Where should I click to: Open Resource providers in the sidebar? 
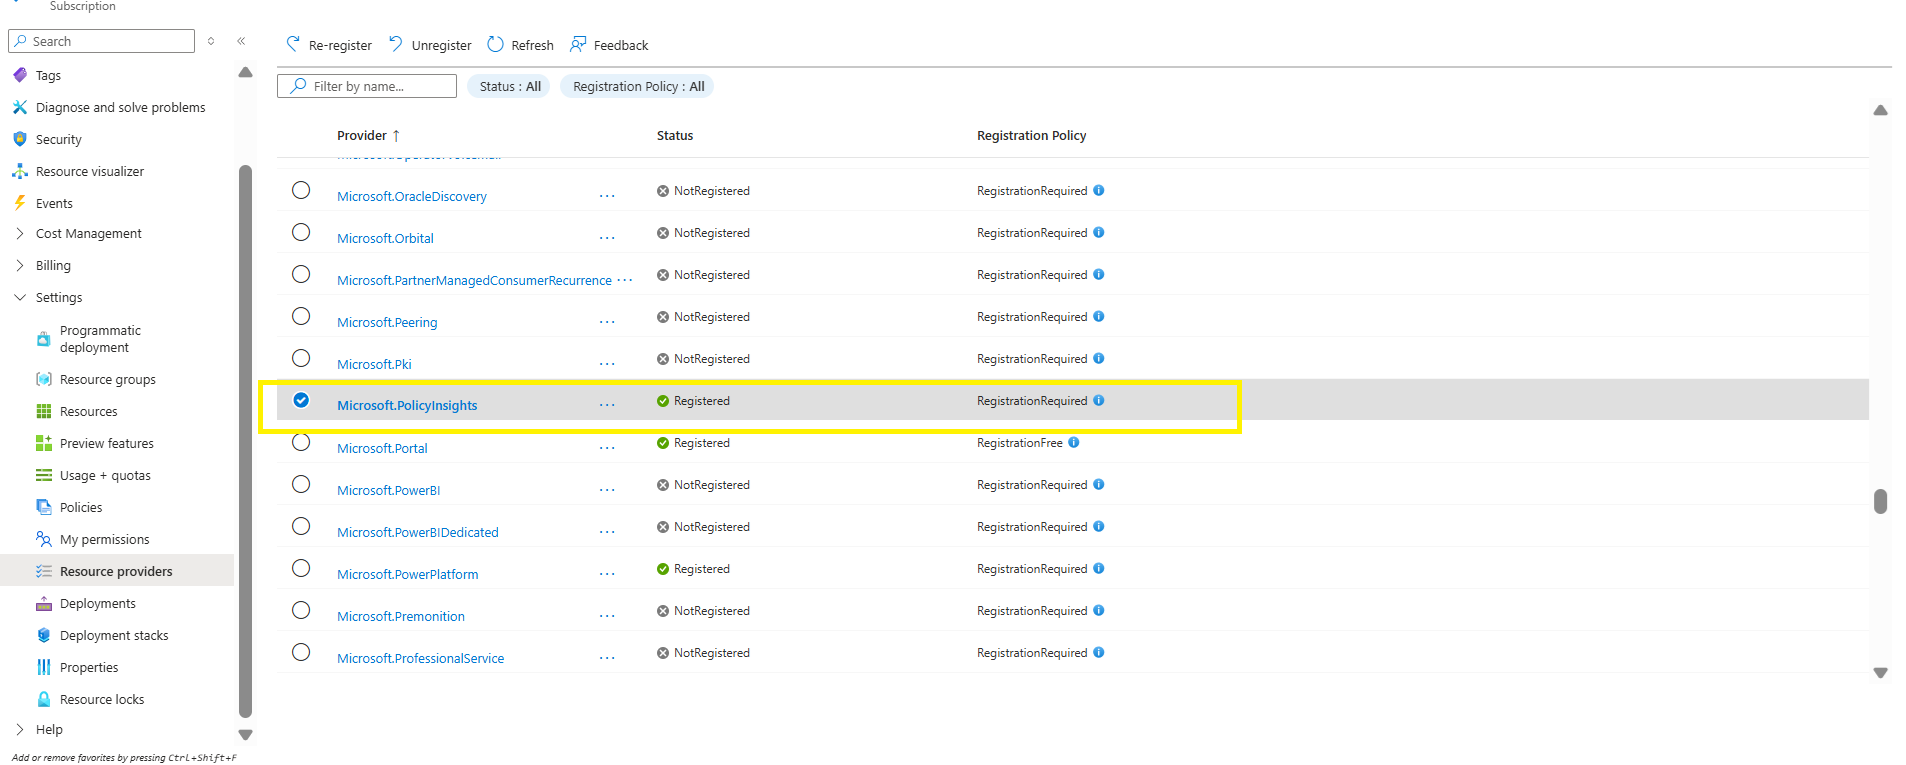pos(118,571)
